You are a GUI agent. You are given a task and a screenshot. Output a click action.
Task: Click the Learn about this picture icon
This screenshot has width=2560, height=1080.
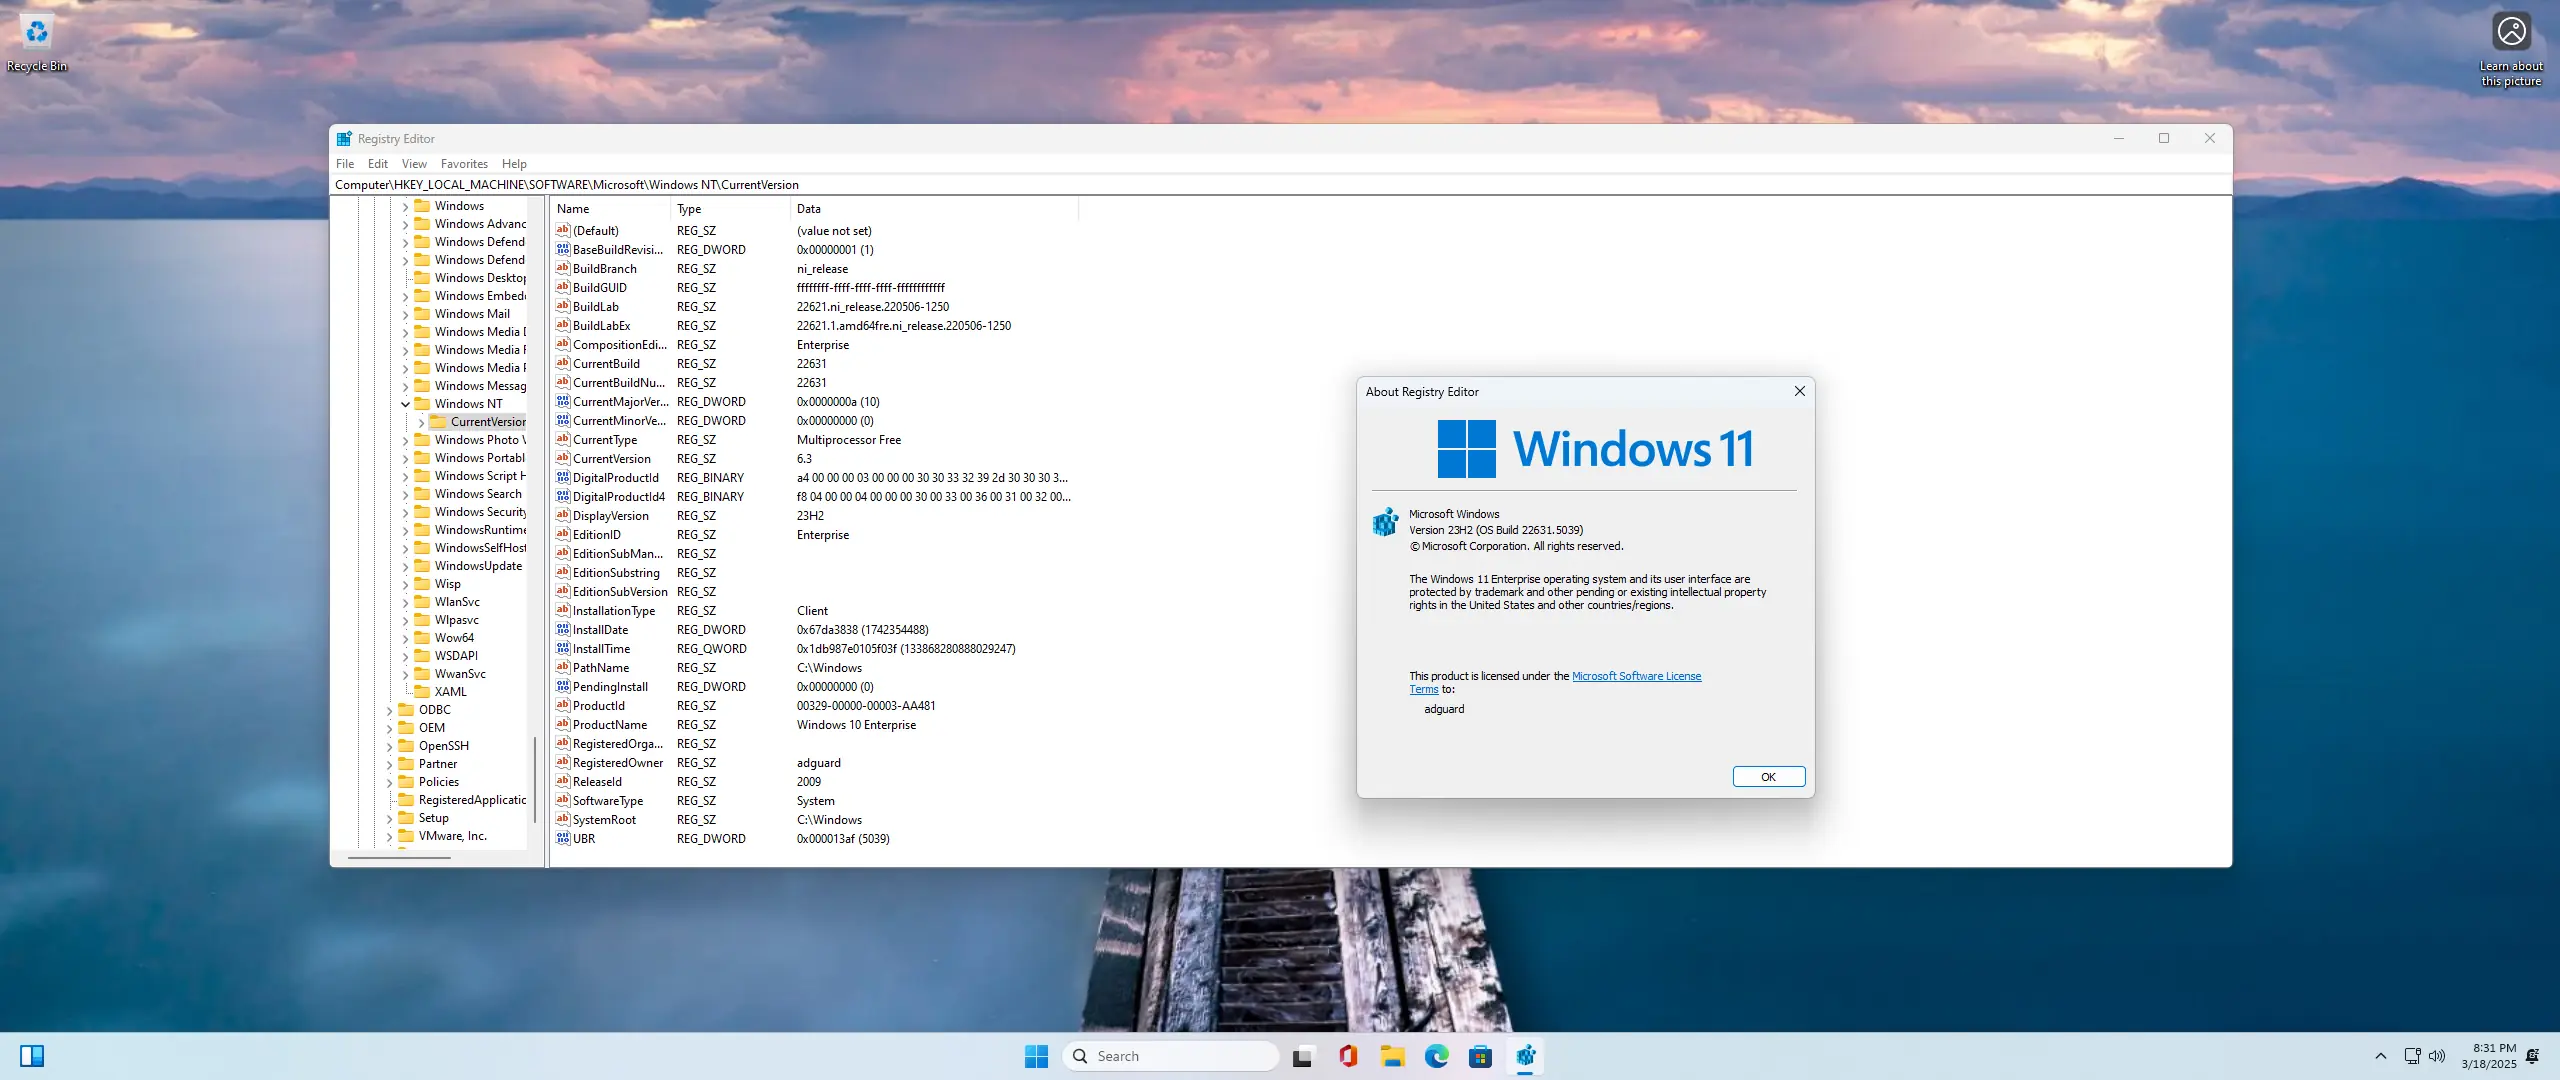(2511, 32)
